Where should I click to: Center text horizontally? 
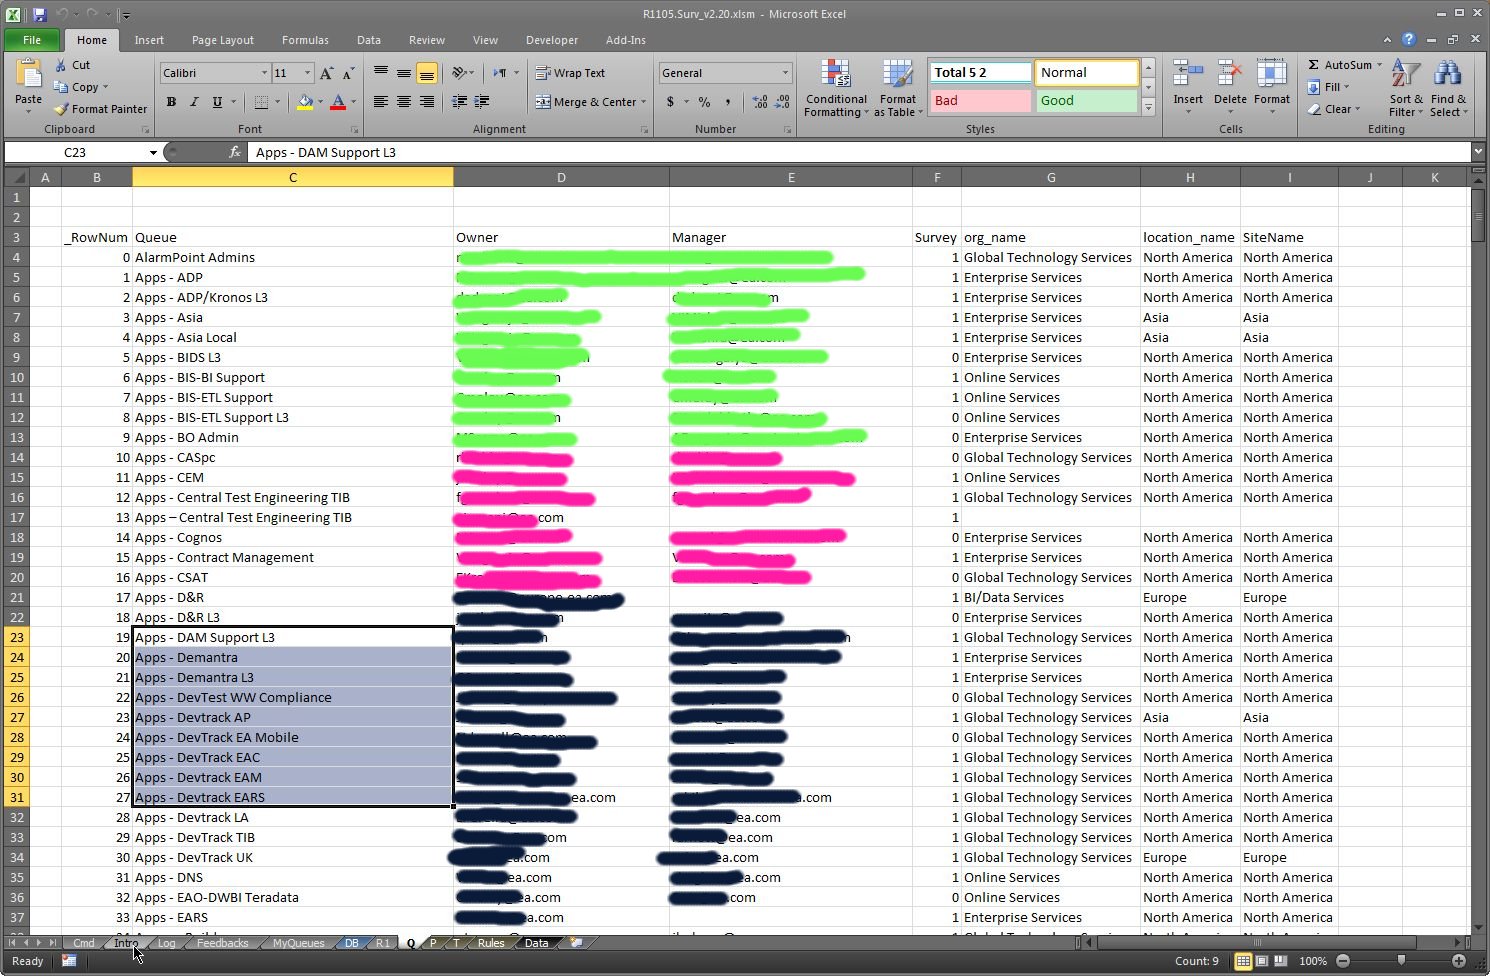coord(403,102)
